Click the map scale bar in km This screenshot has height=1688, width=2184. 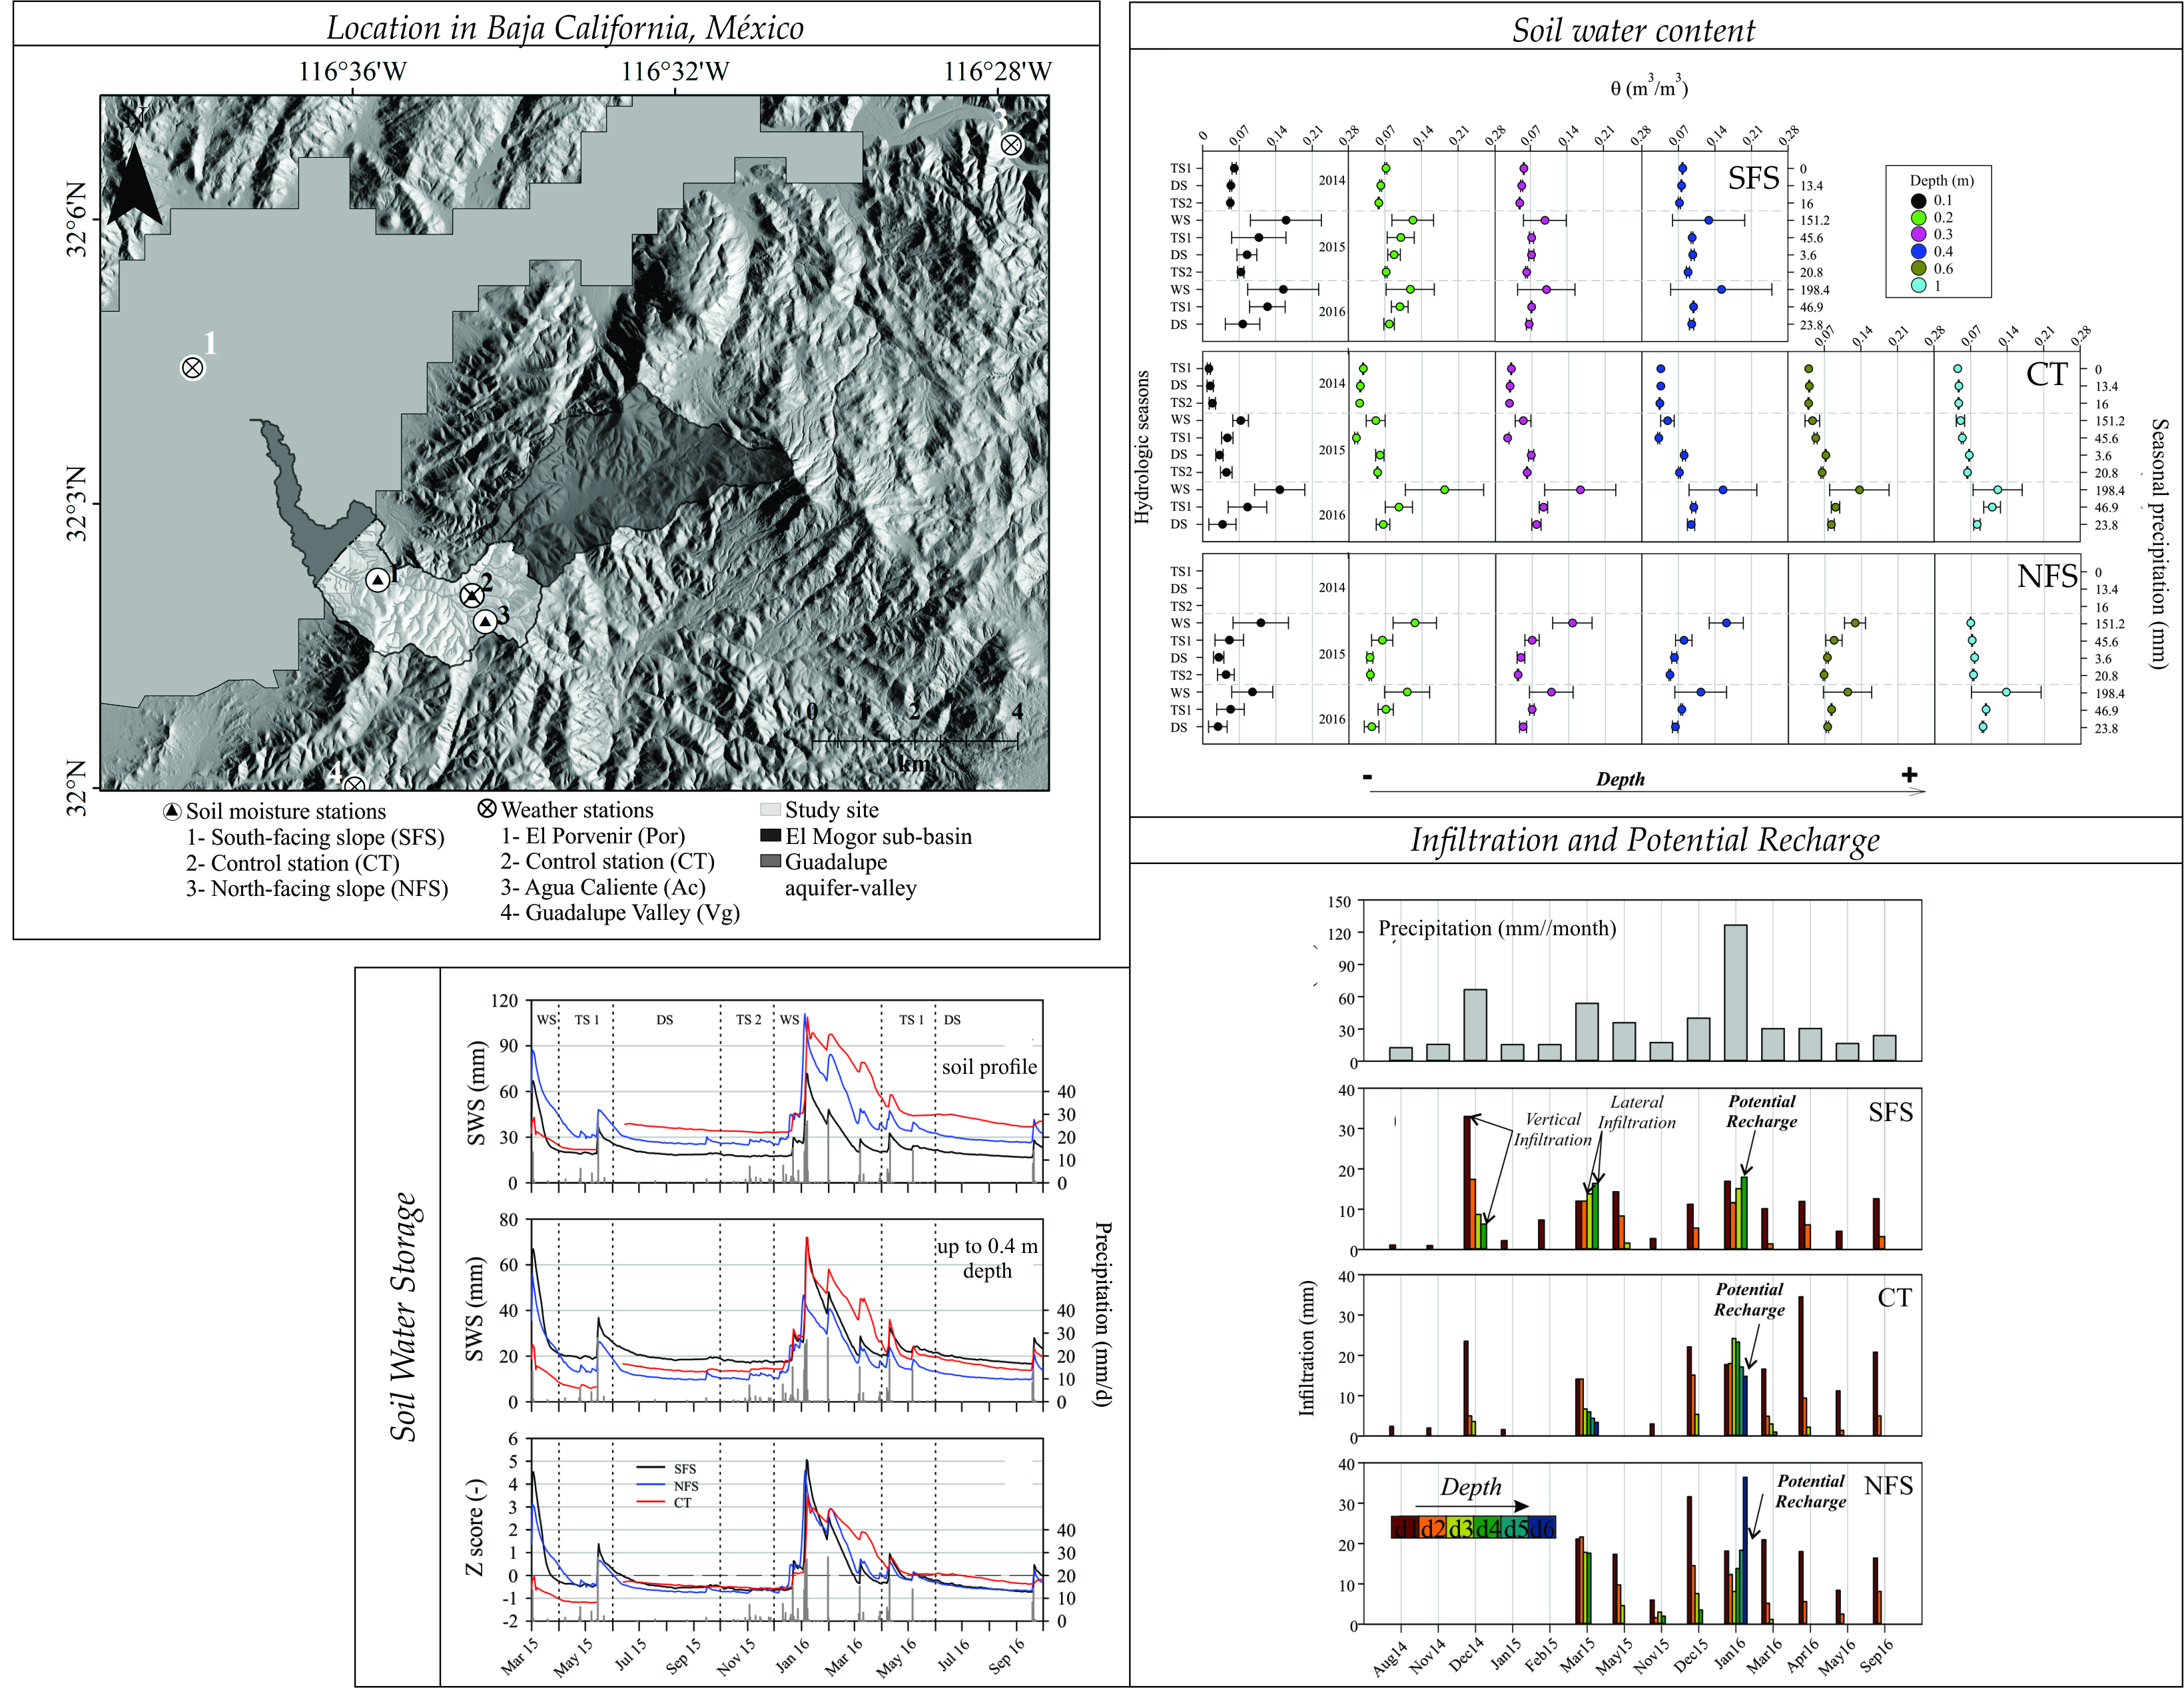click(x=915, y=741)
